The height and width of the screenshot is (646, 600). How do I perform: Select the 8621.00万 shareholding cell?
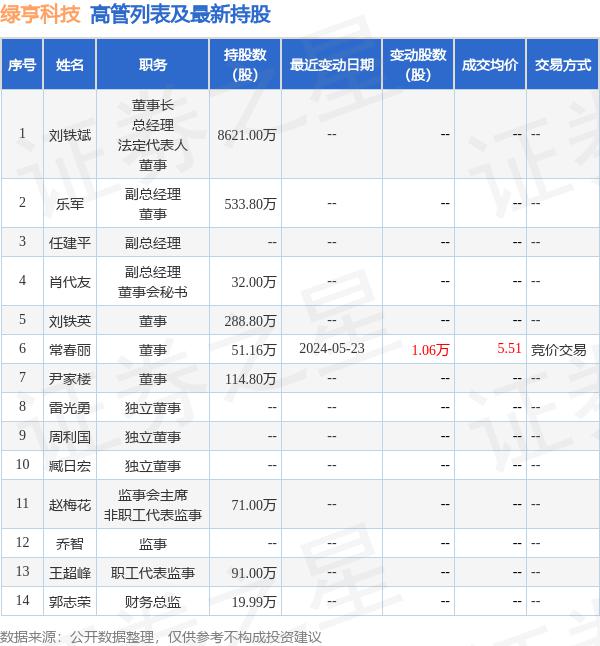tap(246, 134)
